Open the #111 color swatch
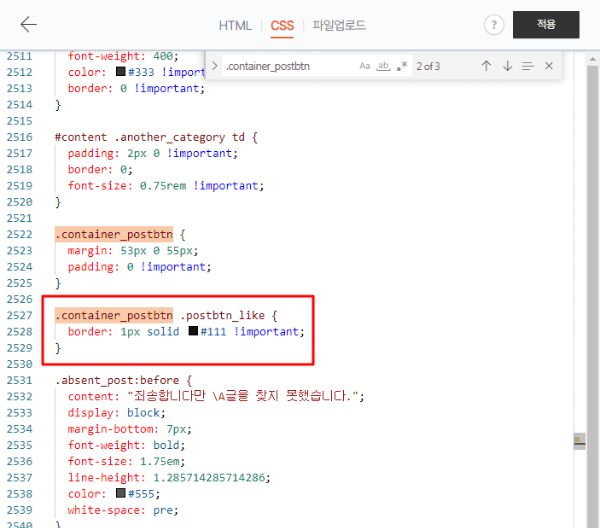 click(193, 331)
